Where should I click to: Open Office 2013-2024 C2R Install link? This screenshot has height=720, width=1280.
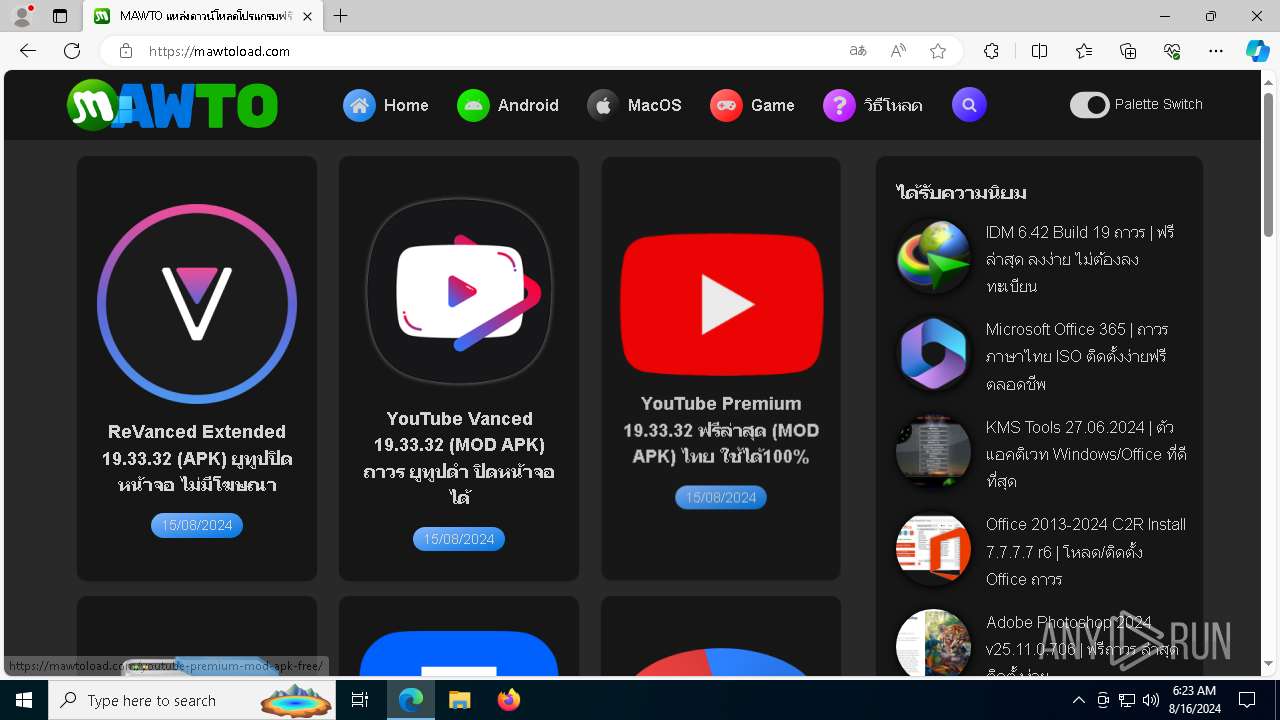point(1085,552)
